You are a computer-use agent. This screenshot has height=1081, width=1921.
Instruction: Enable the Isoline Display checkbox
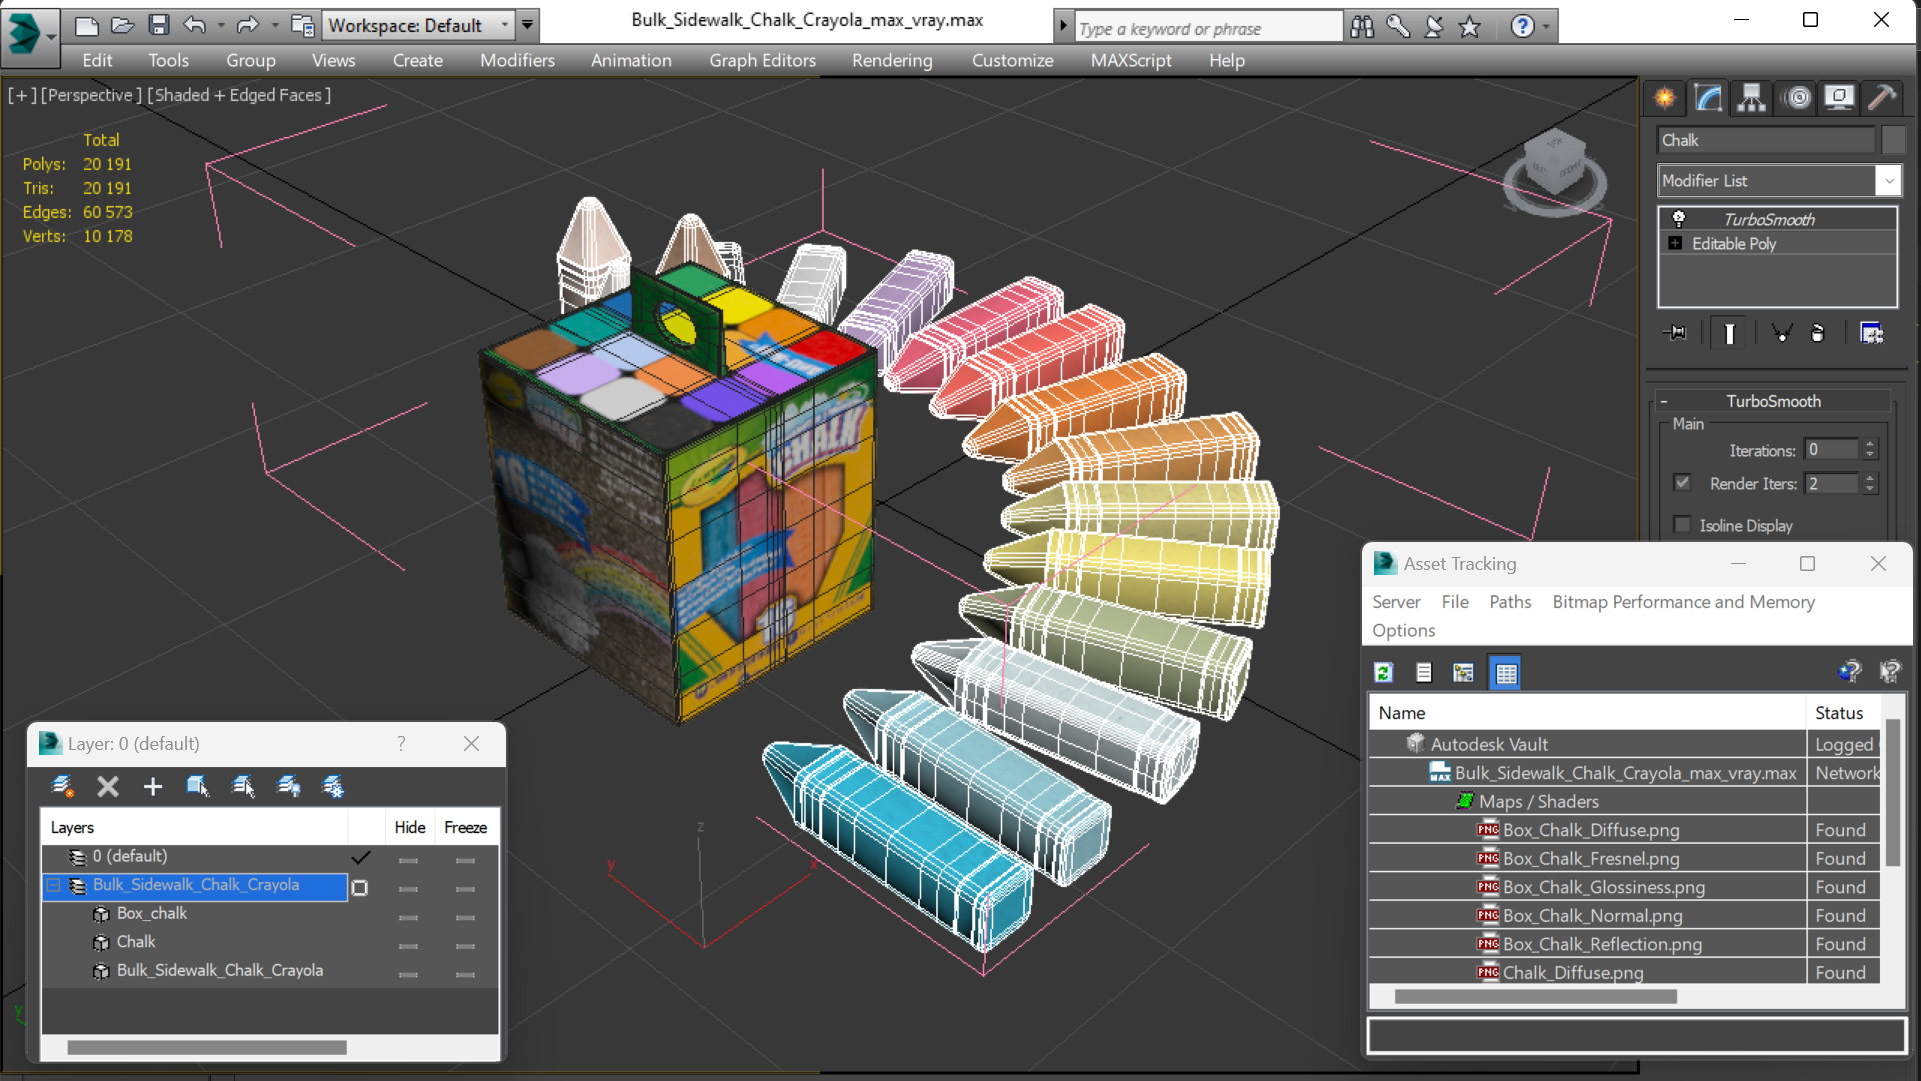1683,525
